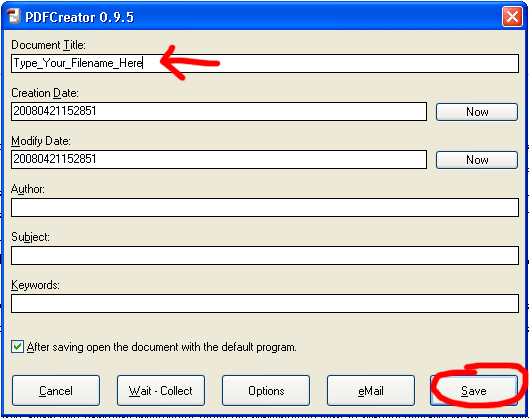Select the Author input box
Image resolution: width=529 pixels, height=418 pixels.
pyautogui.click(x=265, y=207)
